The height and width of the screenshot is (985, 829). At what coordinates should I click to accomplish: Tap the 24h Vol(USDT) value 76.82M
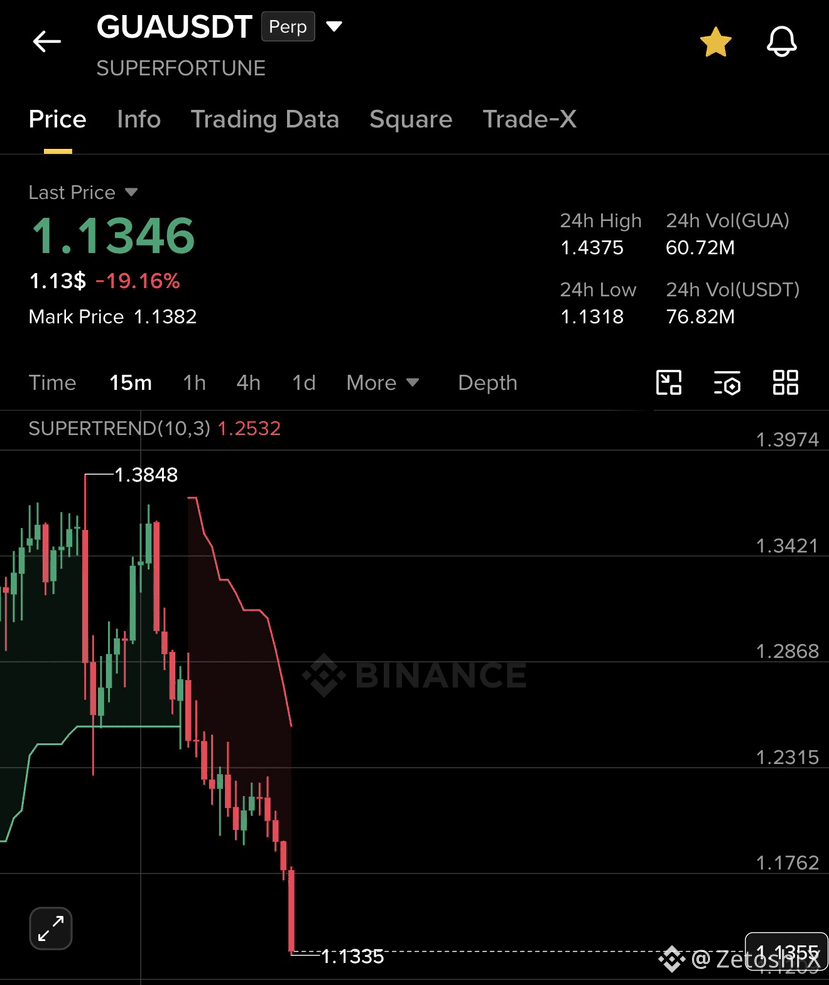point(700,317)
